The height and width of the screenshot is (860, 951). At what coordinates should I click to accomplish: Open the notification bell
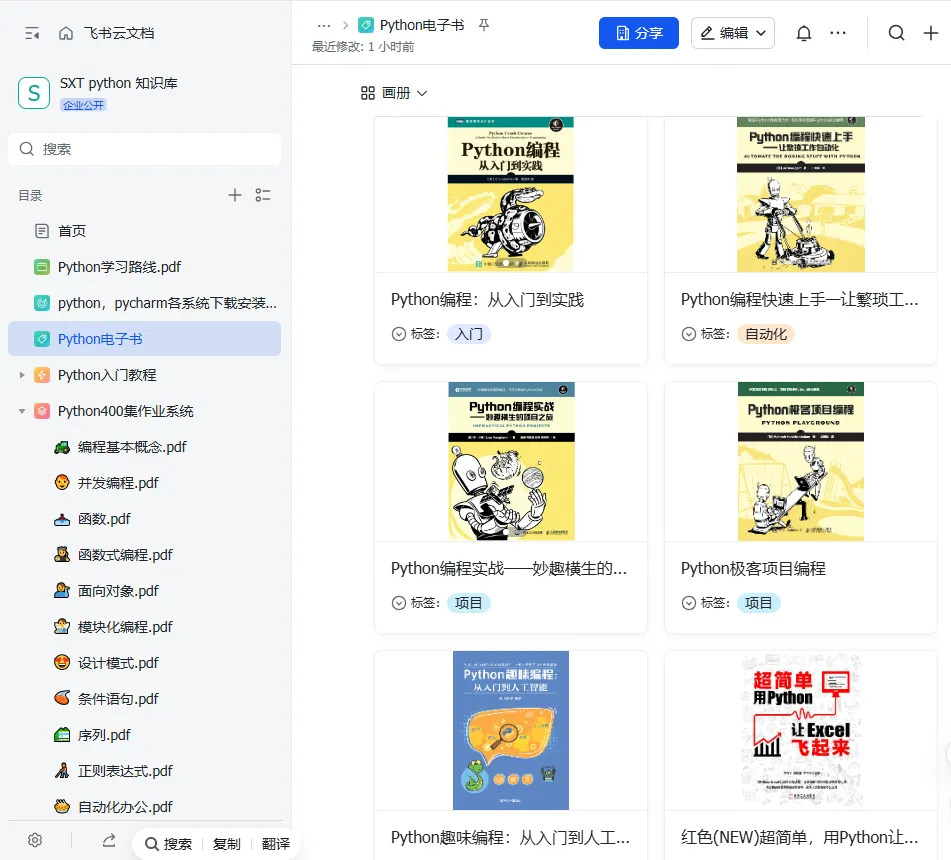tap(804, 33)
